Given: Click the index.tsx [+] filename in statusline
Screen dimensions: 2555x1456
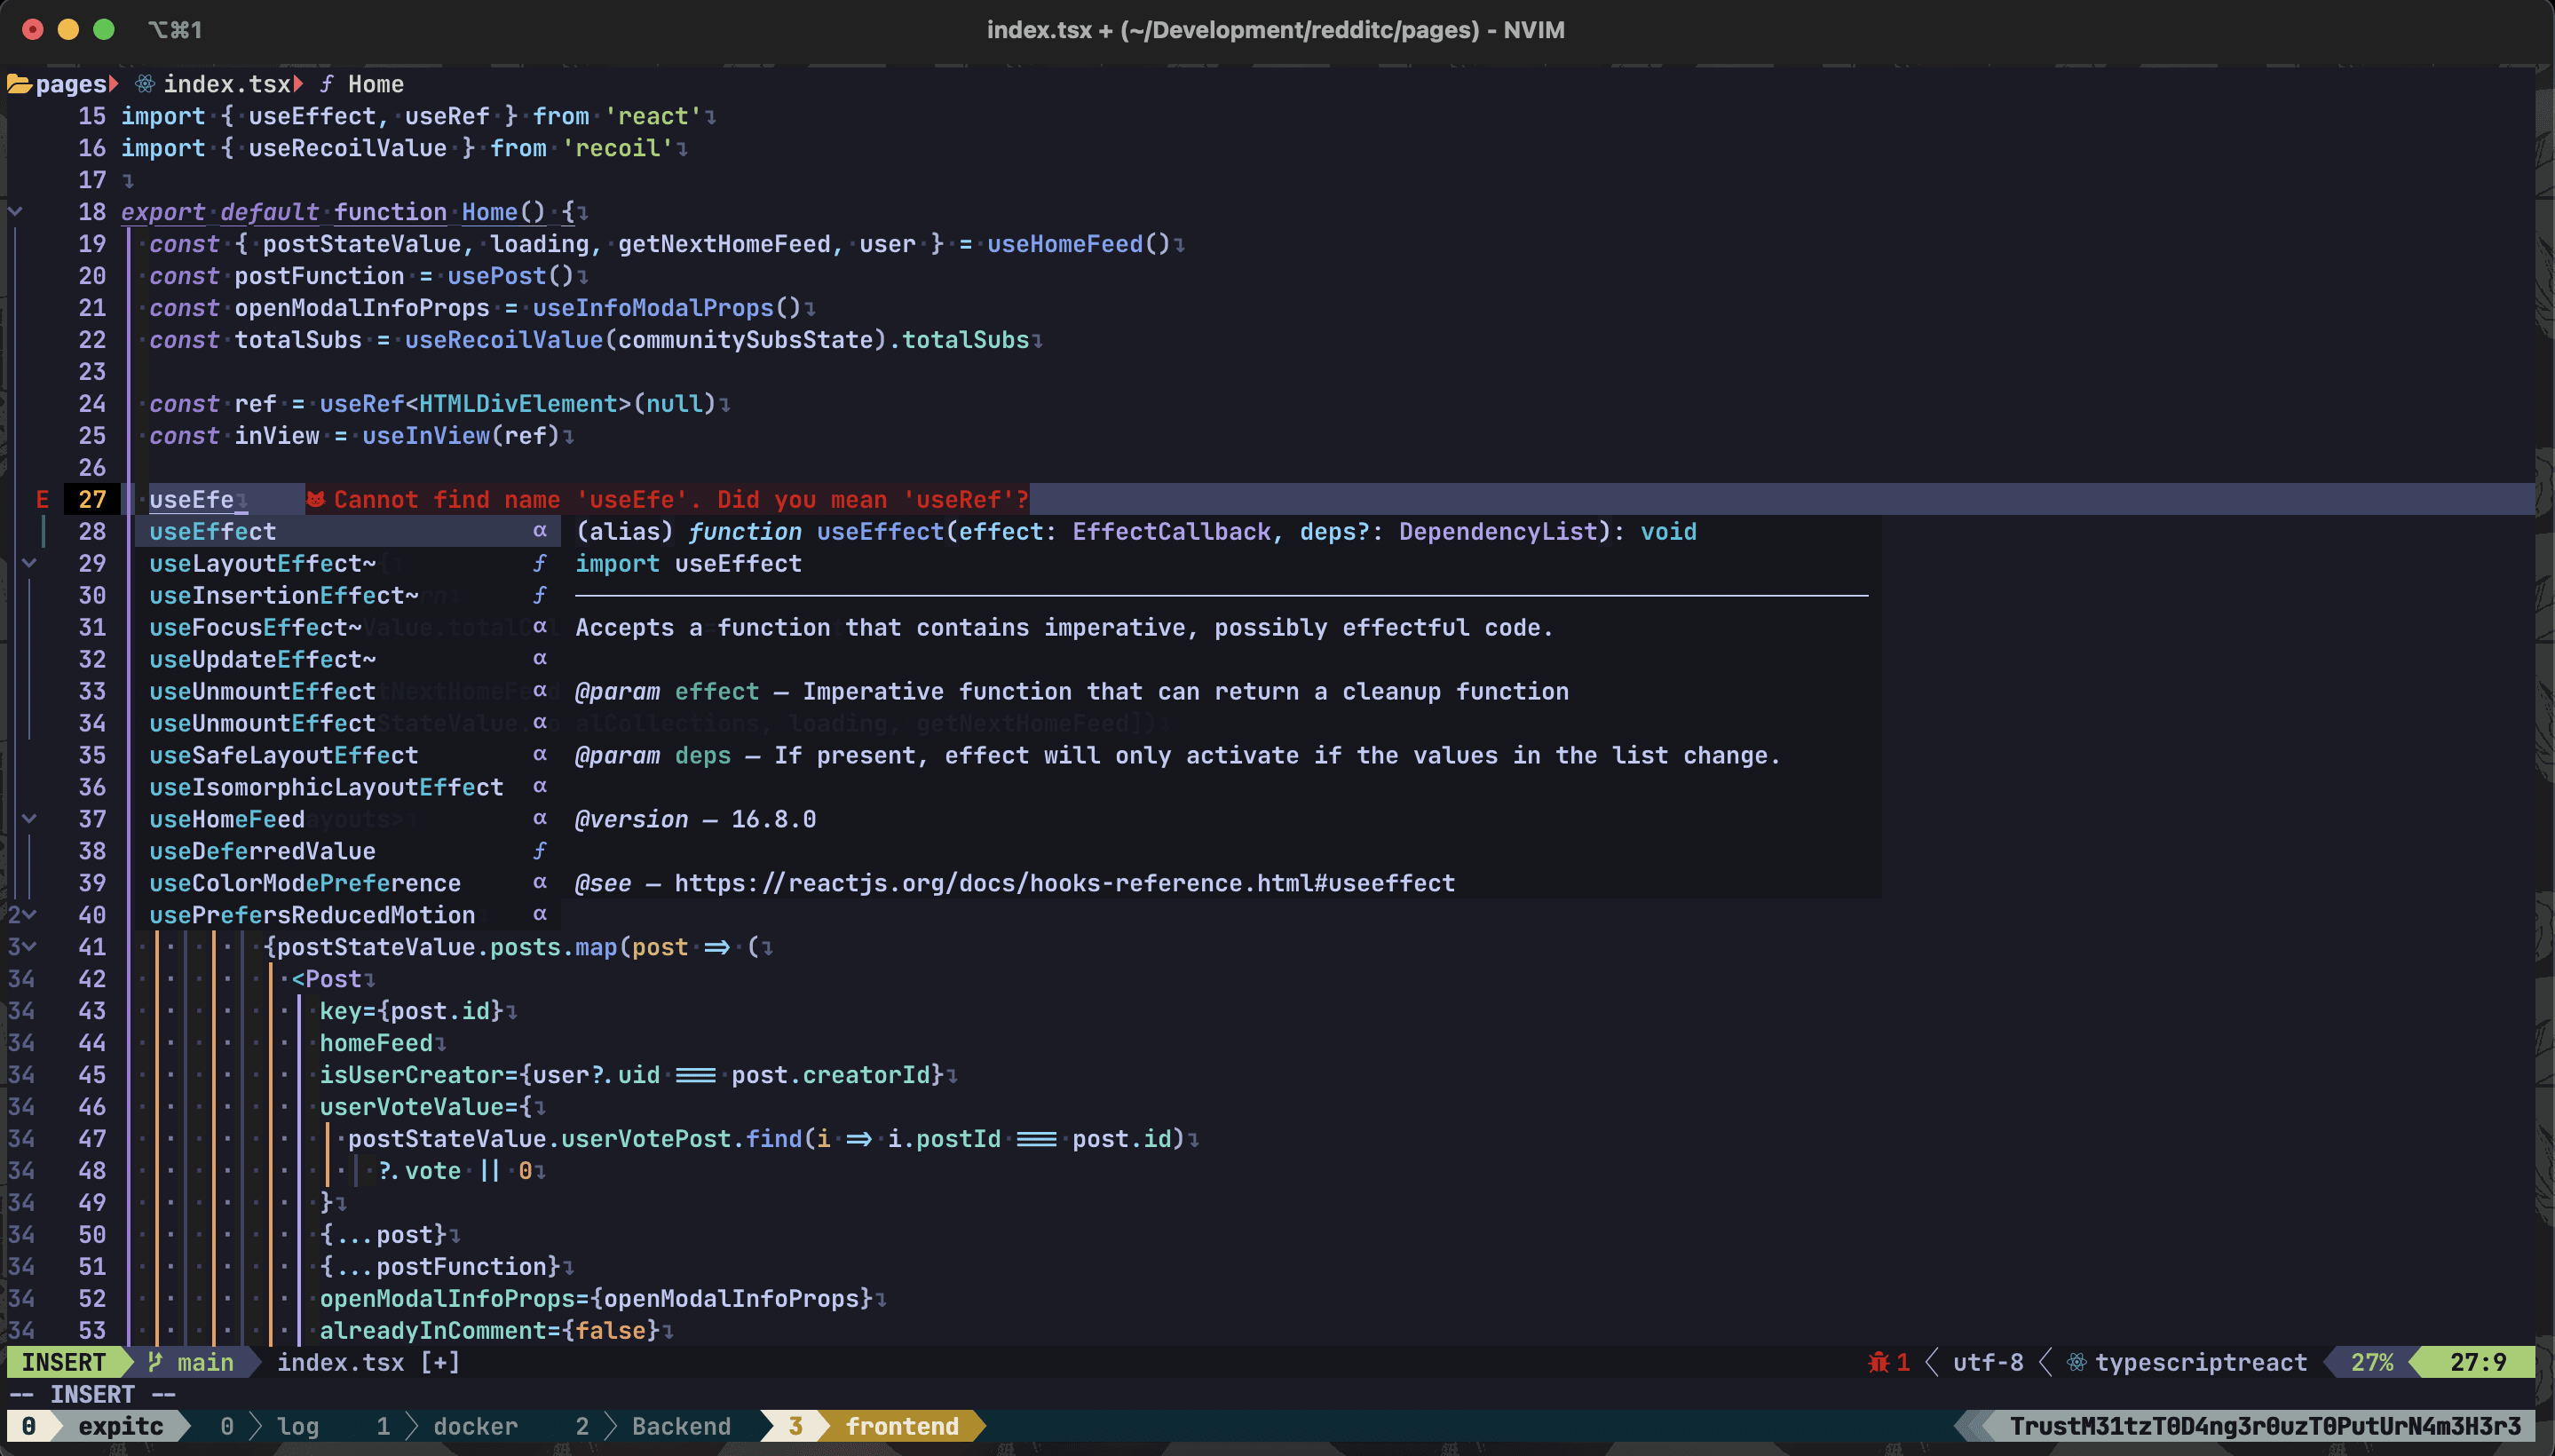Looking at the screenshot, I should pyautogui.click(x=368, y=1362).
